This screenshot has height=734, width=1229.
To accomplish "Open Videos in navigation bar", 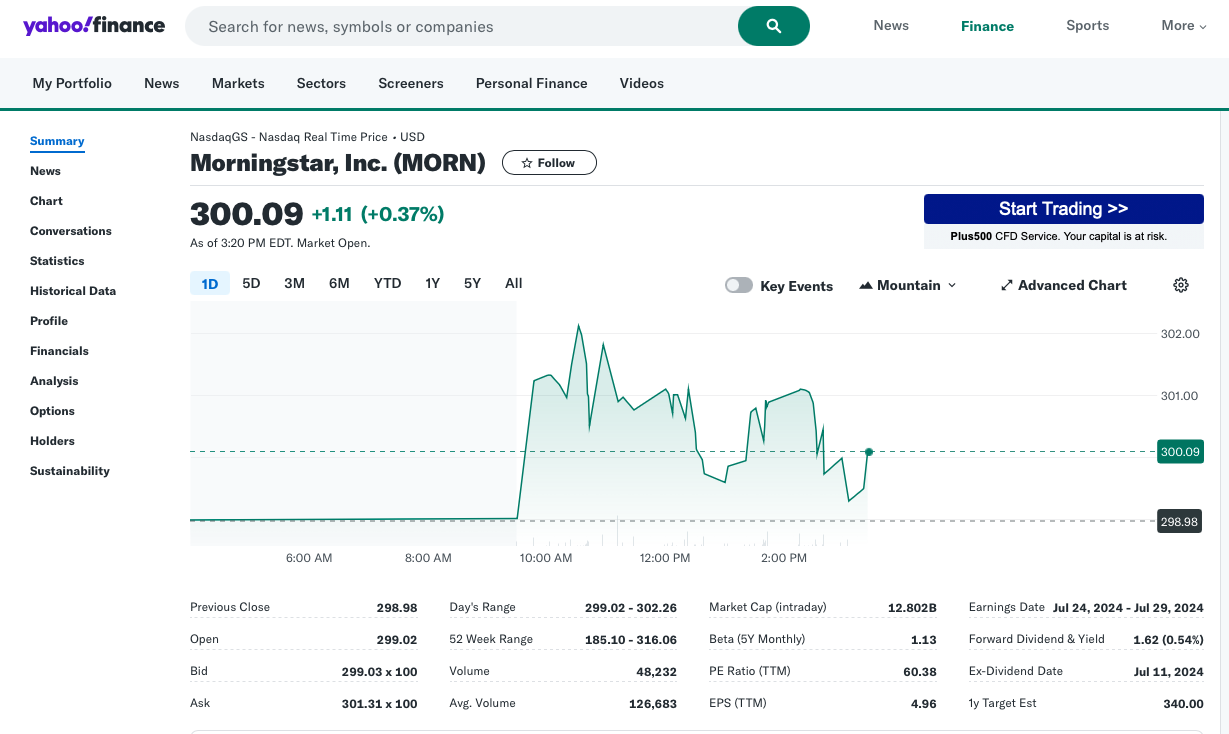I will (642, 83).
